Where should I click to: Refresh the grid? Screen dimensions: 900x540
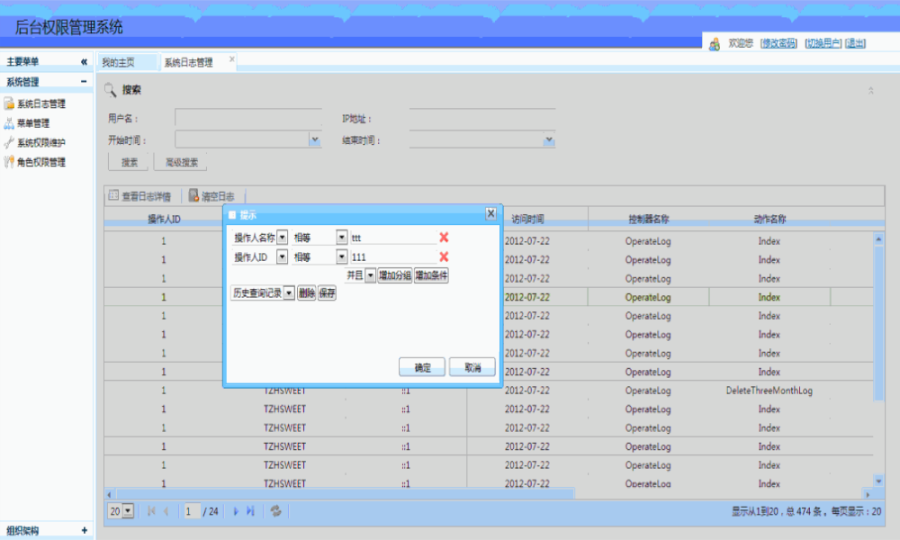pyautogui.click(x=276, y=511)
